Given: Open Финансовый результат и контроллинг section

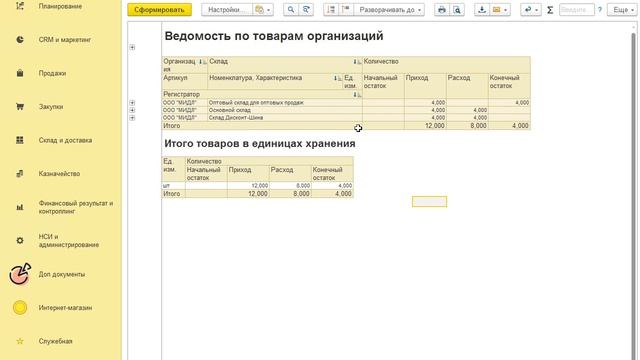Looking at the screenshot, I should point(76,207).
